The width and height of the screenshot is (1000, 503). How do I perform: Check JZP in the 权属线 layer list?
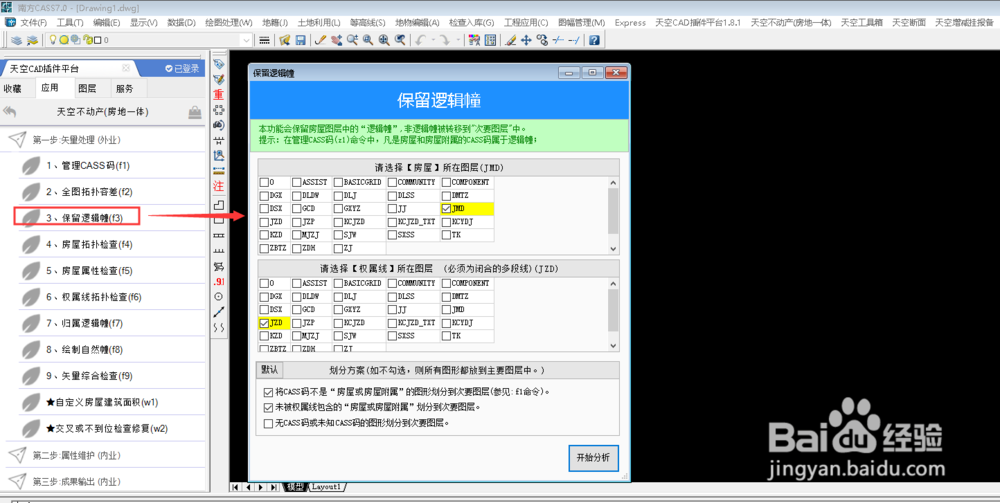(x=297, y=323)
